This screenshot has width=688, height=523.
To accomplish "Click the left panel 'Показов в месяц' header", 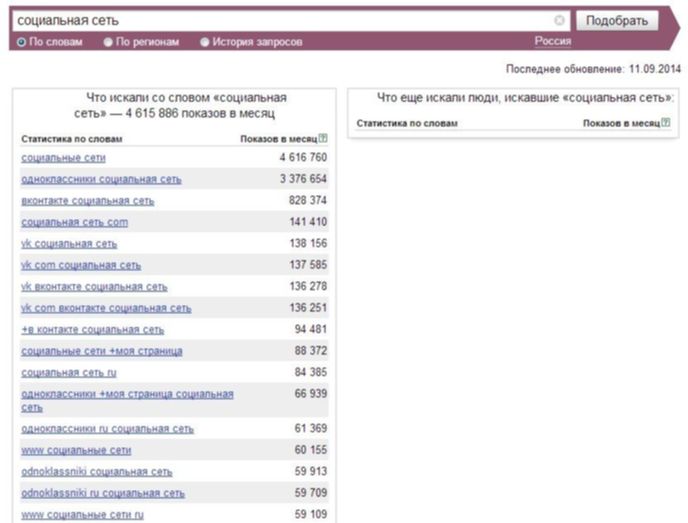I will [279, 139].
